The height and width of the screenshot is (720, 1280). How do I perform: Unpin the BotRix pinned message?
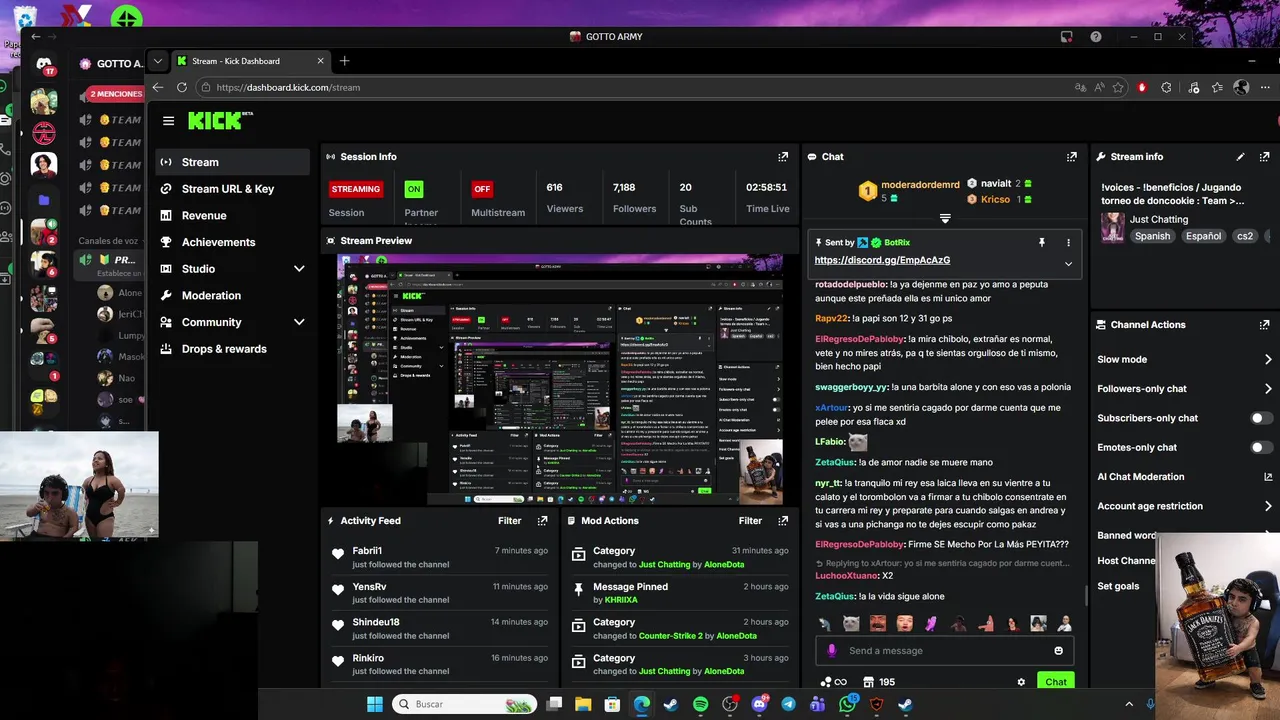[x=1041, y=242]
